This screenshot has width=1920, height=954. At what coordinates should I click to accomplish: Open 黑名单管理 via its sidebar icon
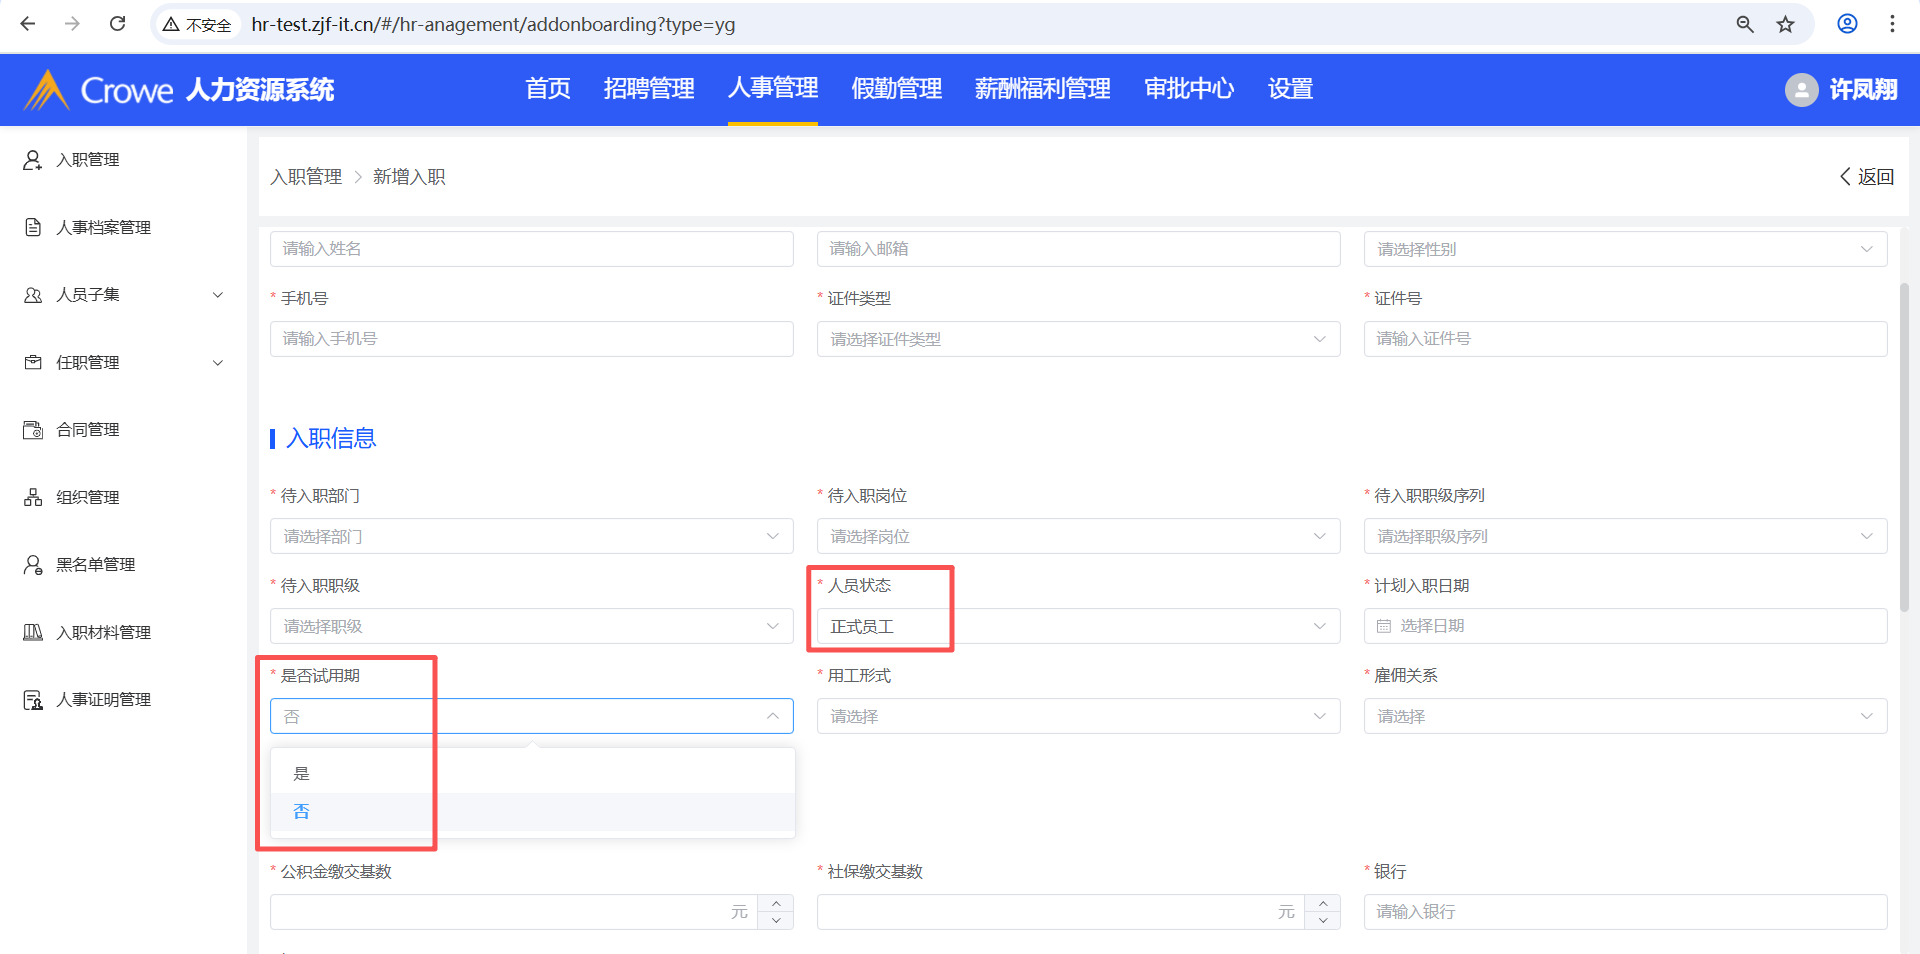click(33, 565)
